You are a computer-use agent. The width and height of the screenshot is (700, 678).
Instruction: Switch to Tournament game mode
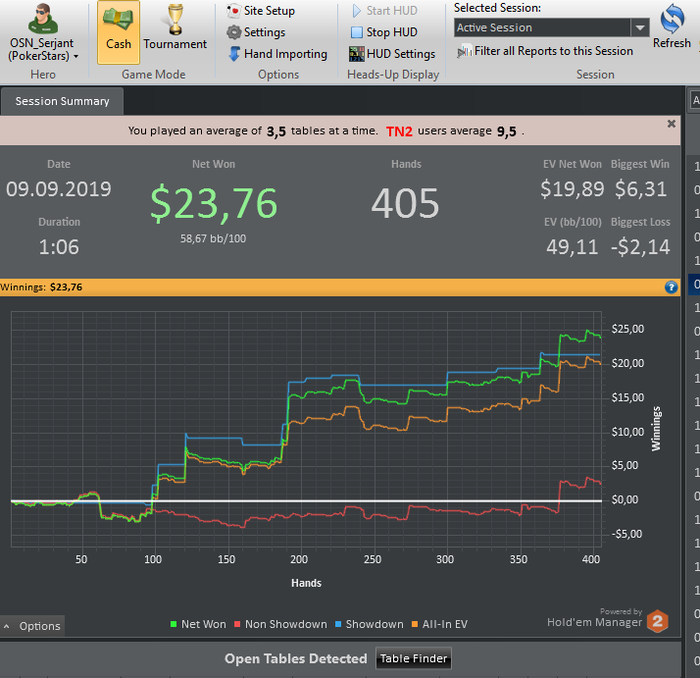[175, 28]
